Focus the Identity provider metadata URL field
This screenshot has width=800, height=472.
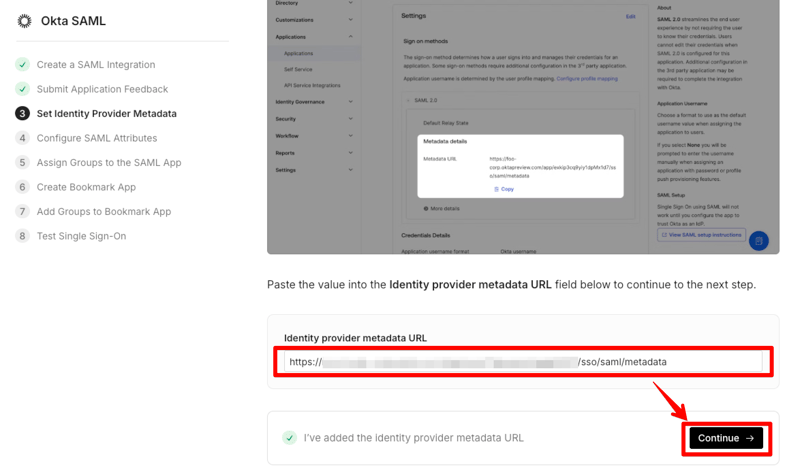pyautogui.click(x=522, y=362)
